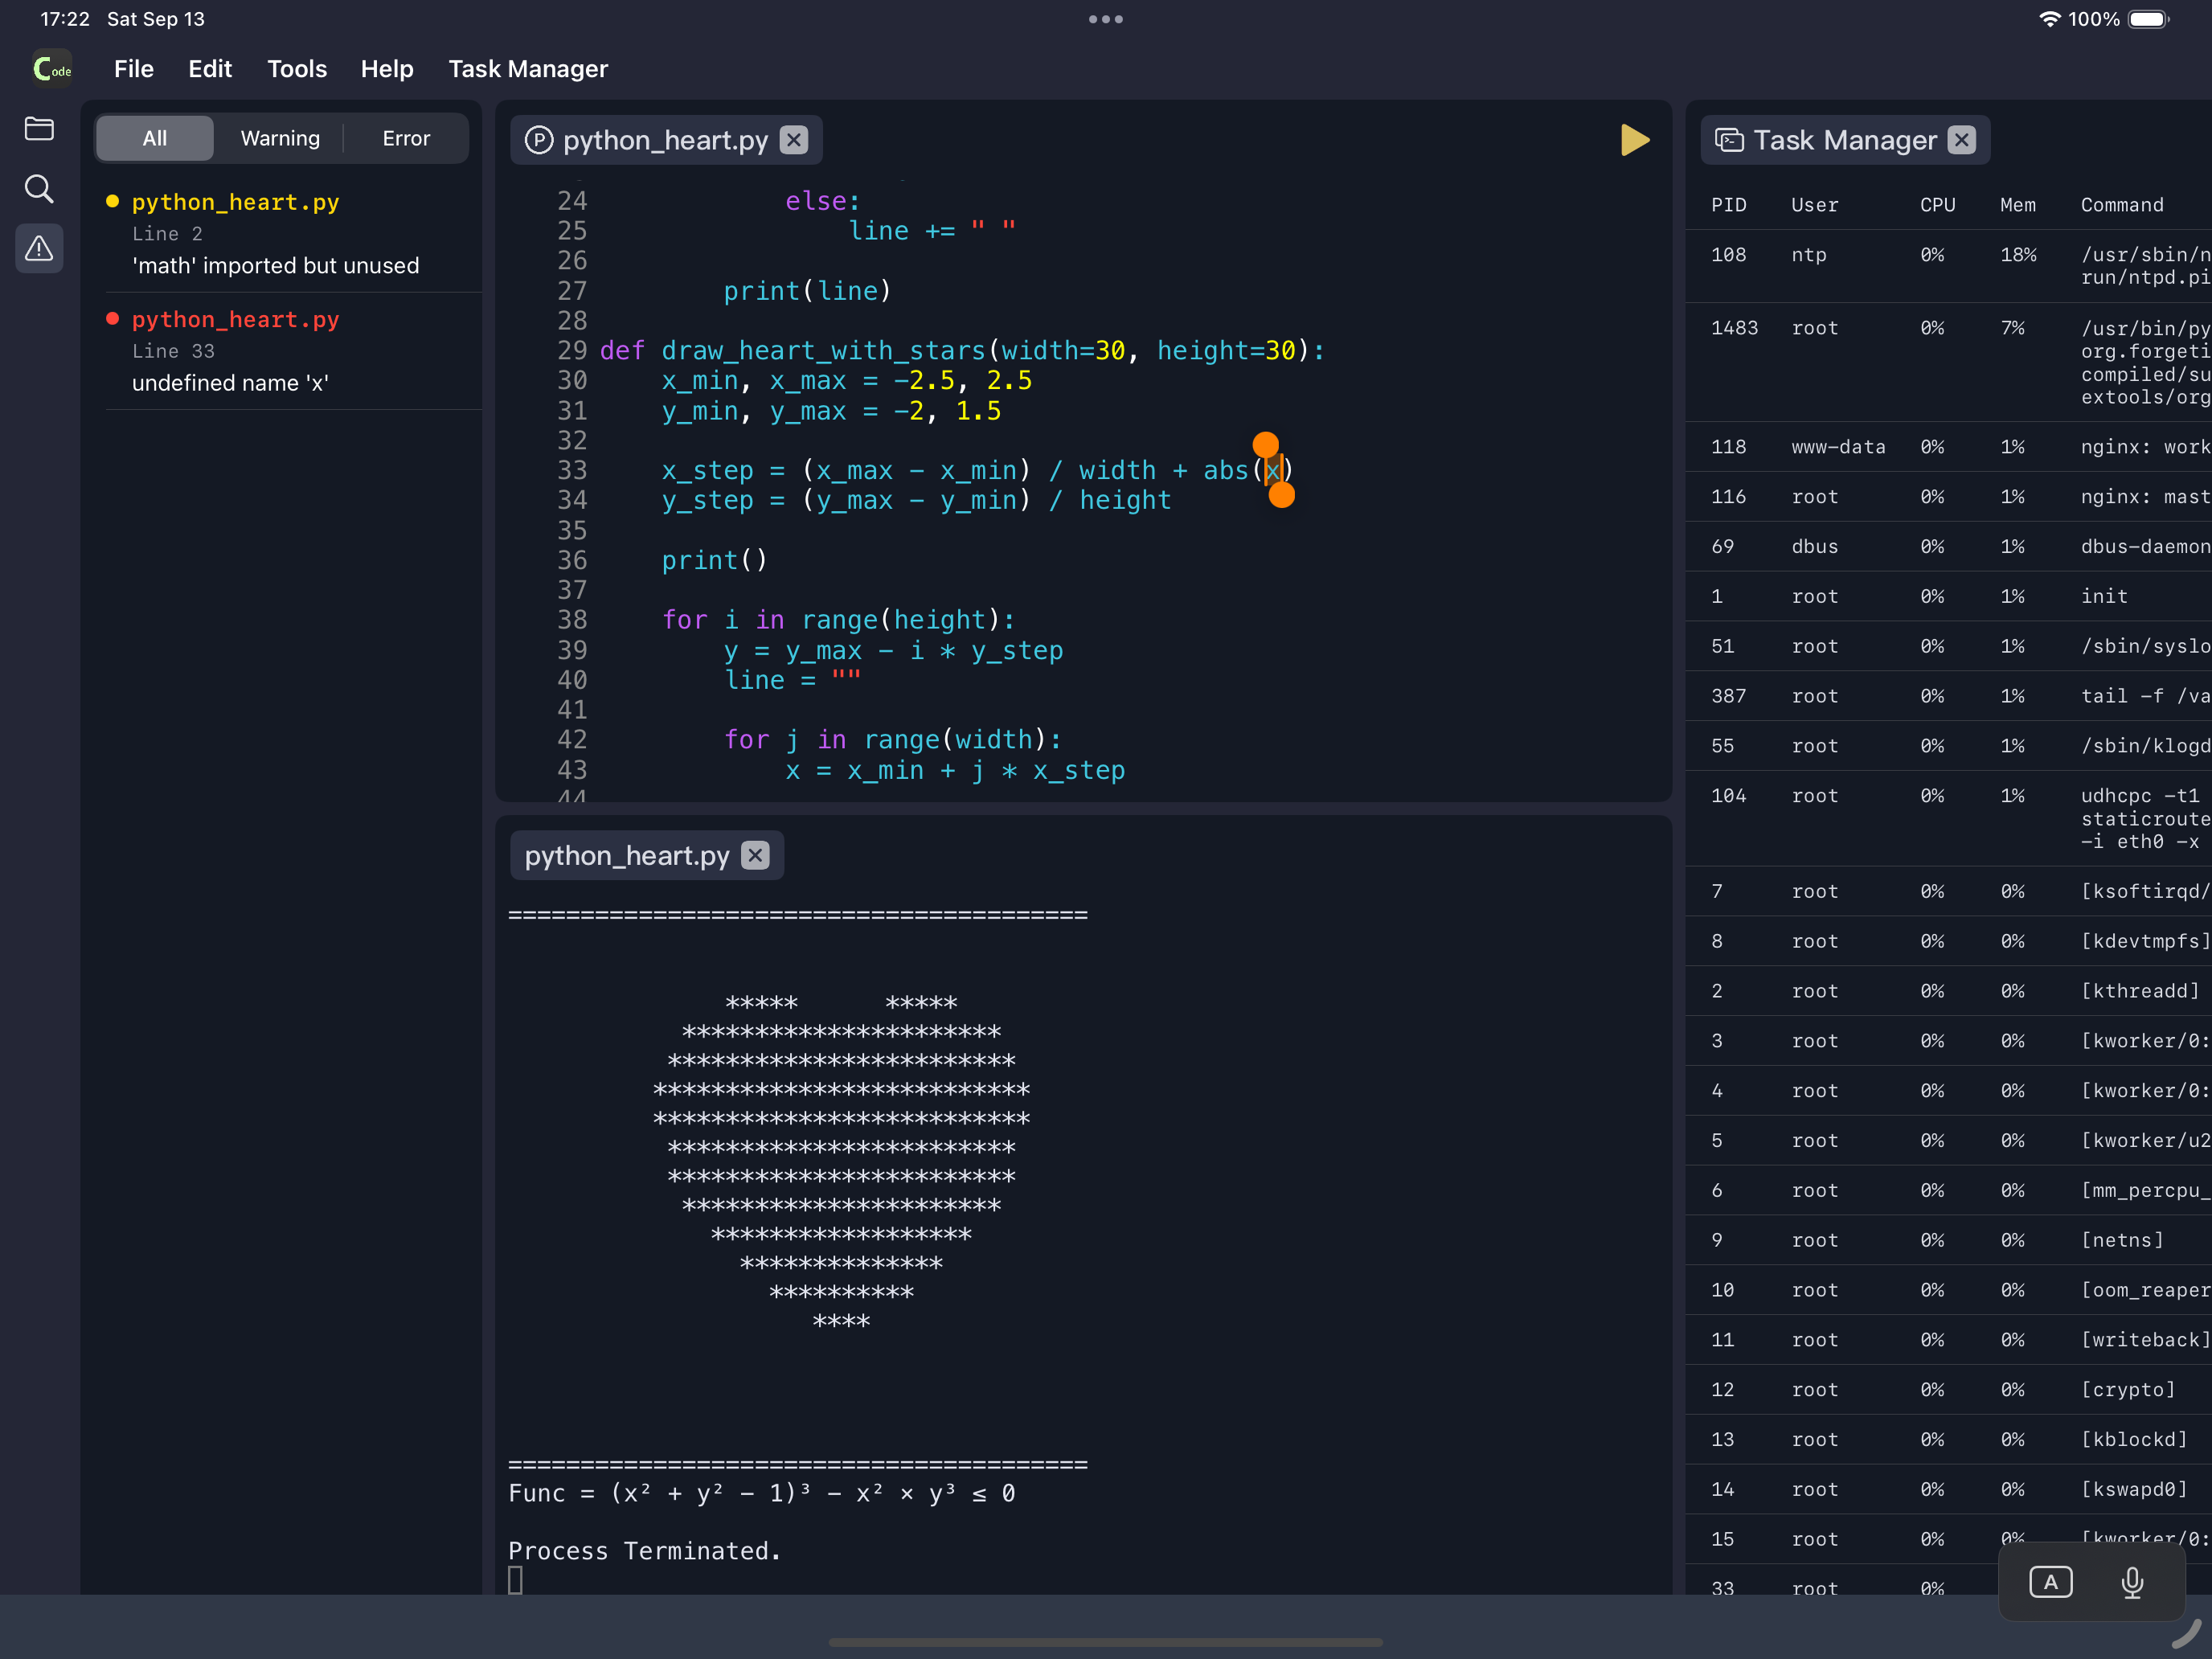Click line number 29 in the gutter
This screenshot has height=1659, width=2212.
pyautogui.click(x=572, y=351)
